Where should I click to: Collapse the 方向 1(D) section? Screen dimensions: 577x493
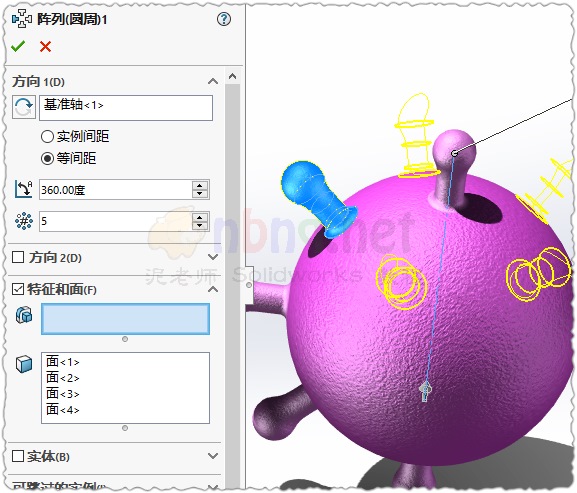pos(213,81)
